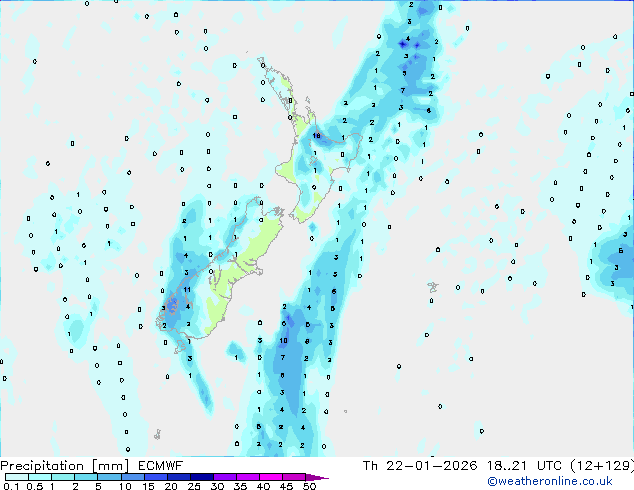Image resolution: width=634 pixels, height=490 pixels.
Task: Click the 'Precipitation [mm]' title text
Action: coord(65,466)
